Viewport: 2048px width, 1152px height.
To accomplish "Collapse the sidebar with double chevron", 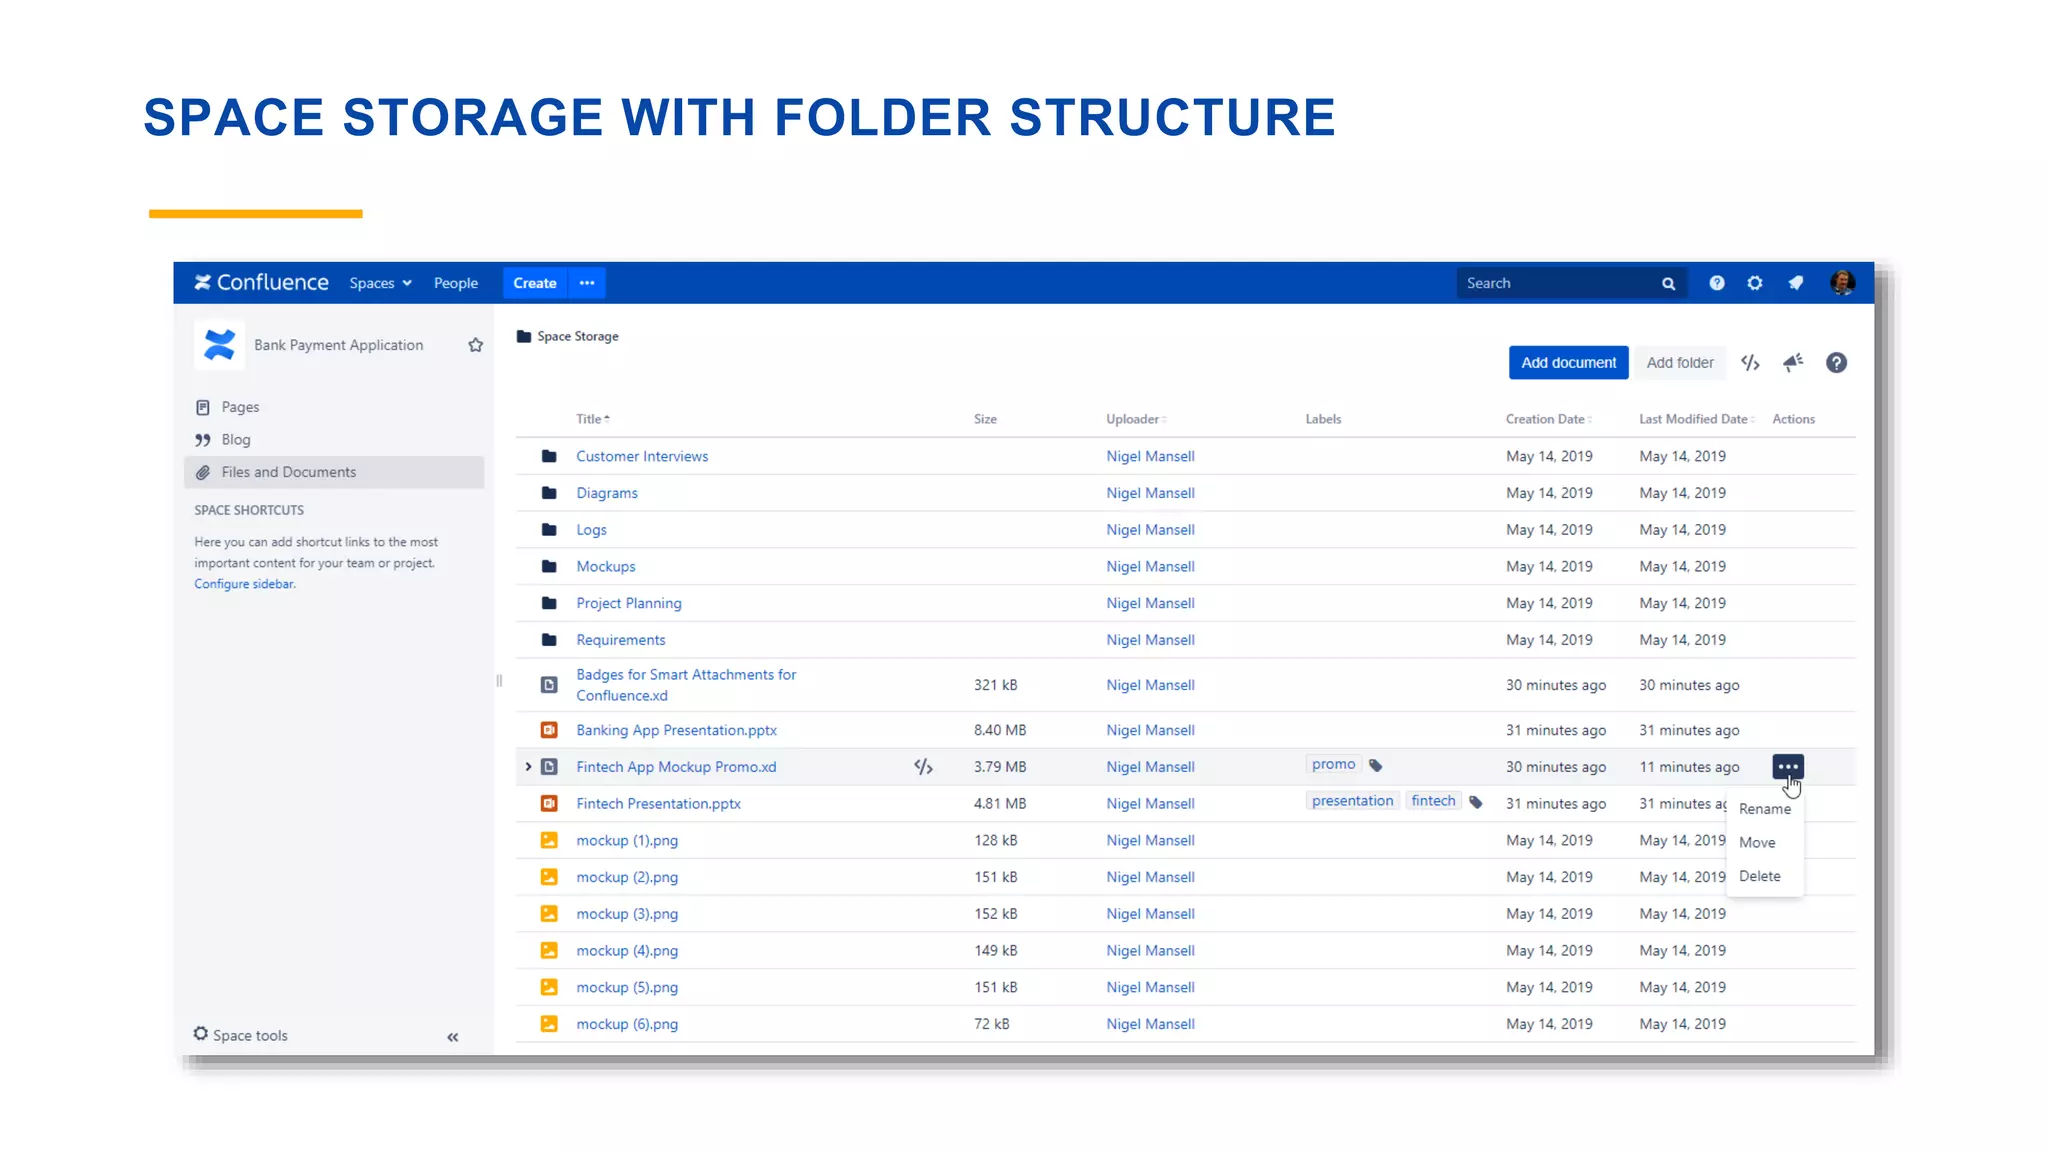I will 453,1037.
